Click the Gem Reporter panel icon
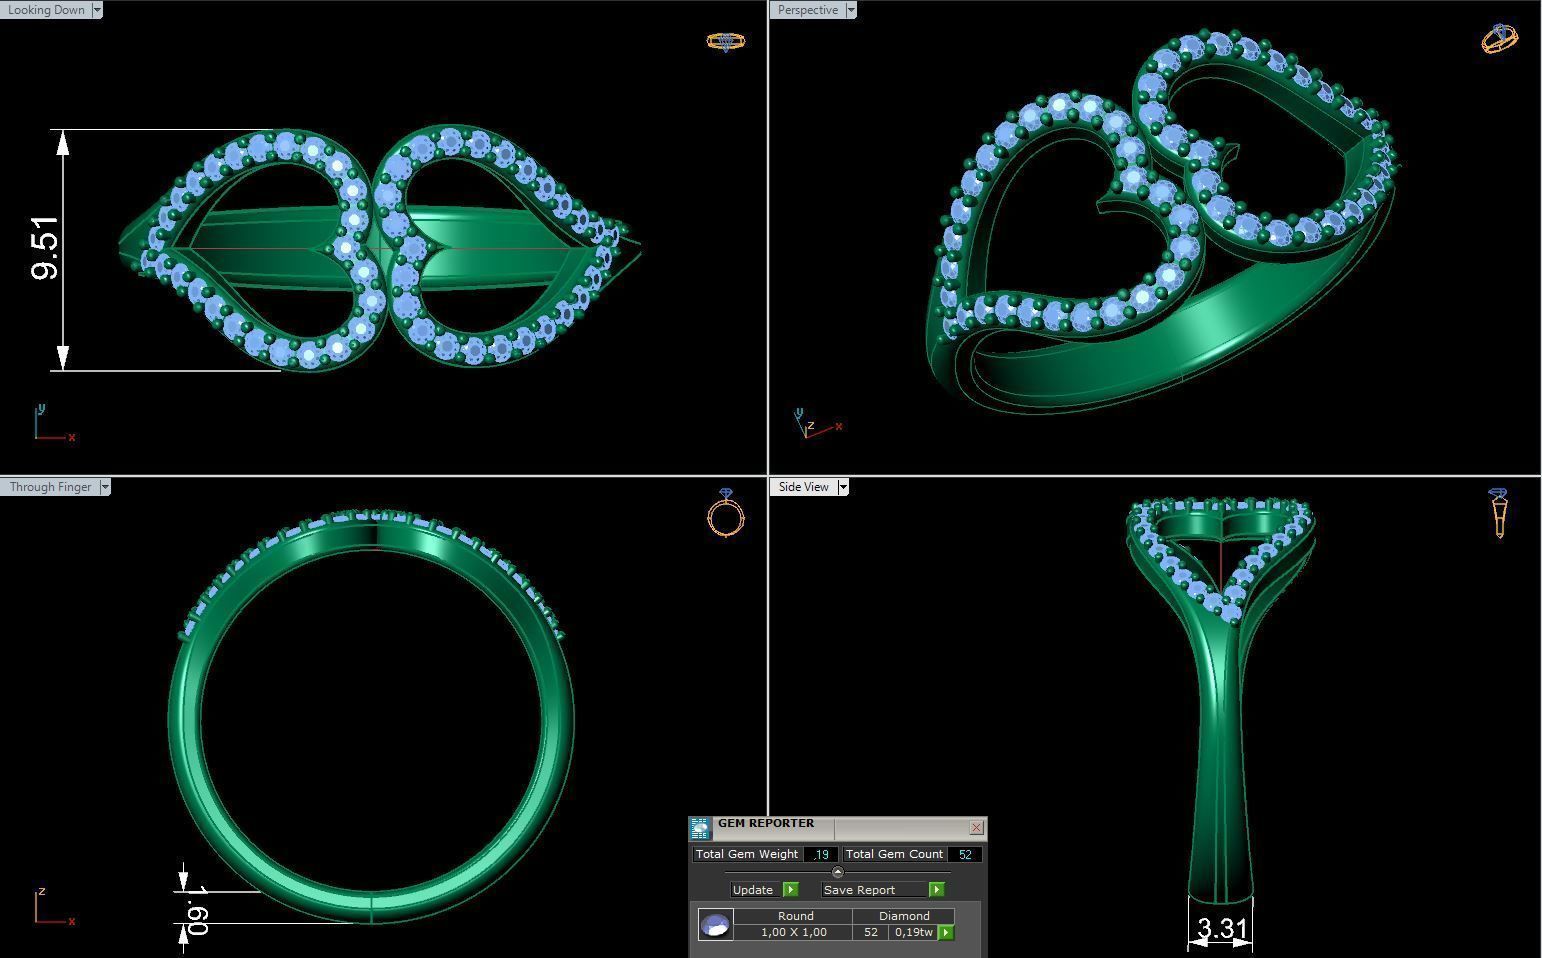Image resolution: width=1542 pixels, height=958 pixels. click(700, 828)
